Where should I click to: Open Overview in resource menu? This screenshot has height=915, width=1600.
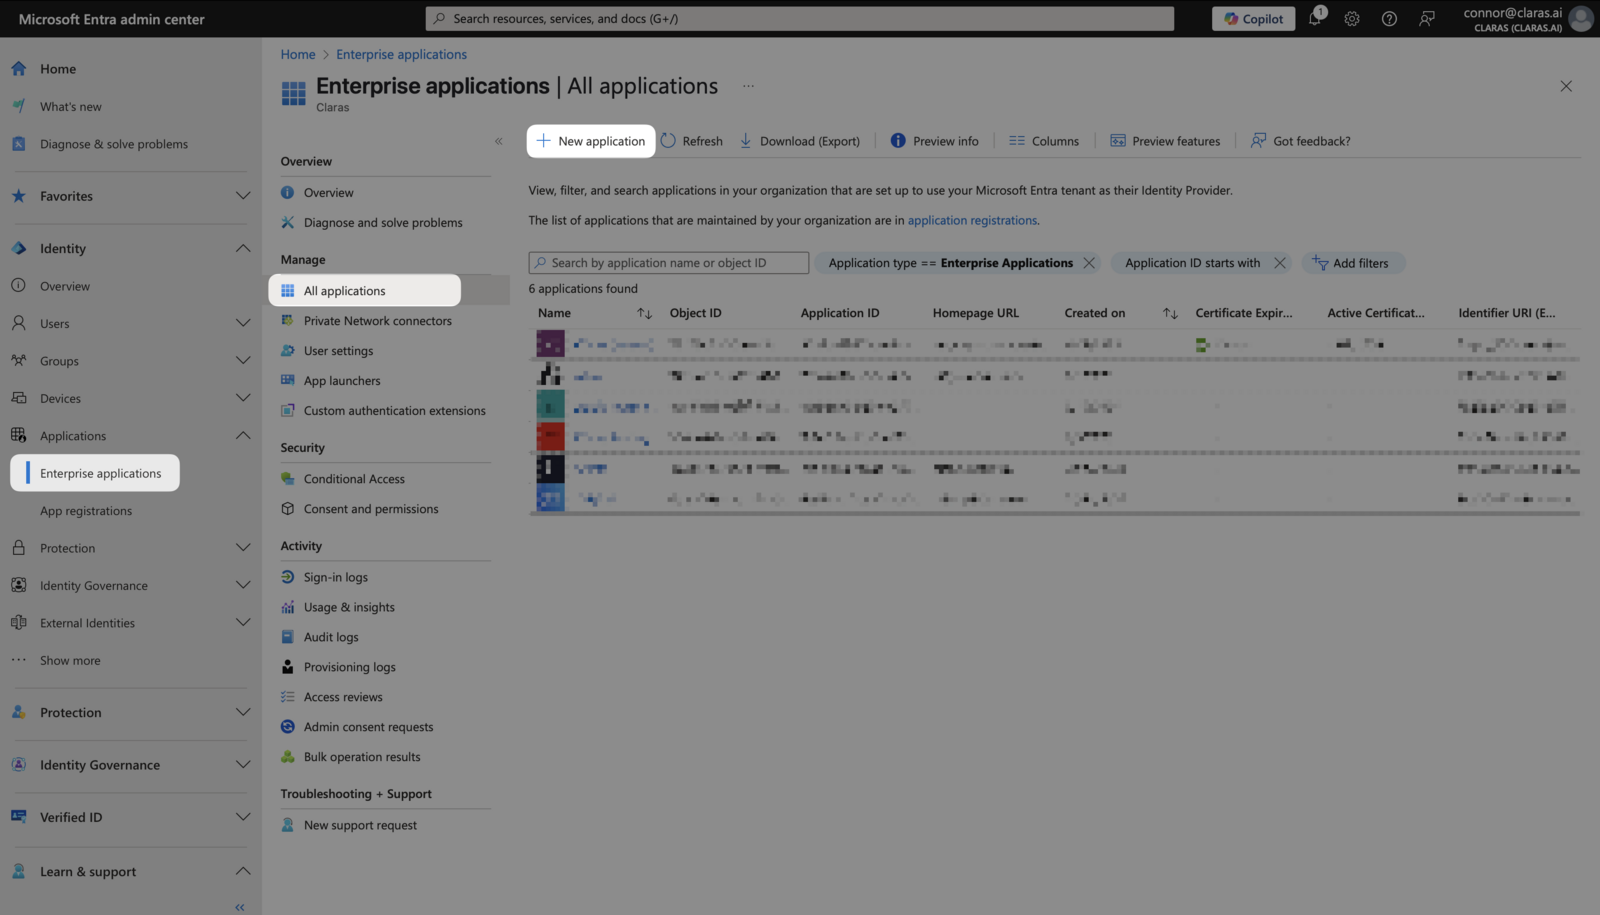point(328,193)
